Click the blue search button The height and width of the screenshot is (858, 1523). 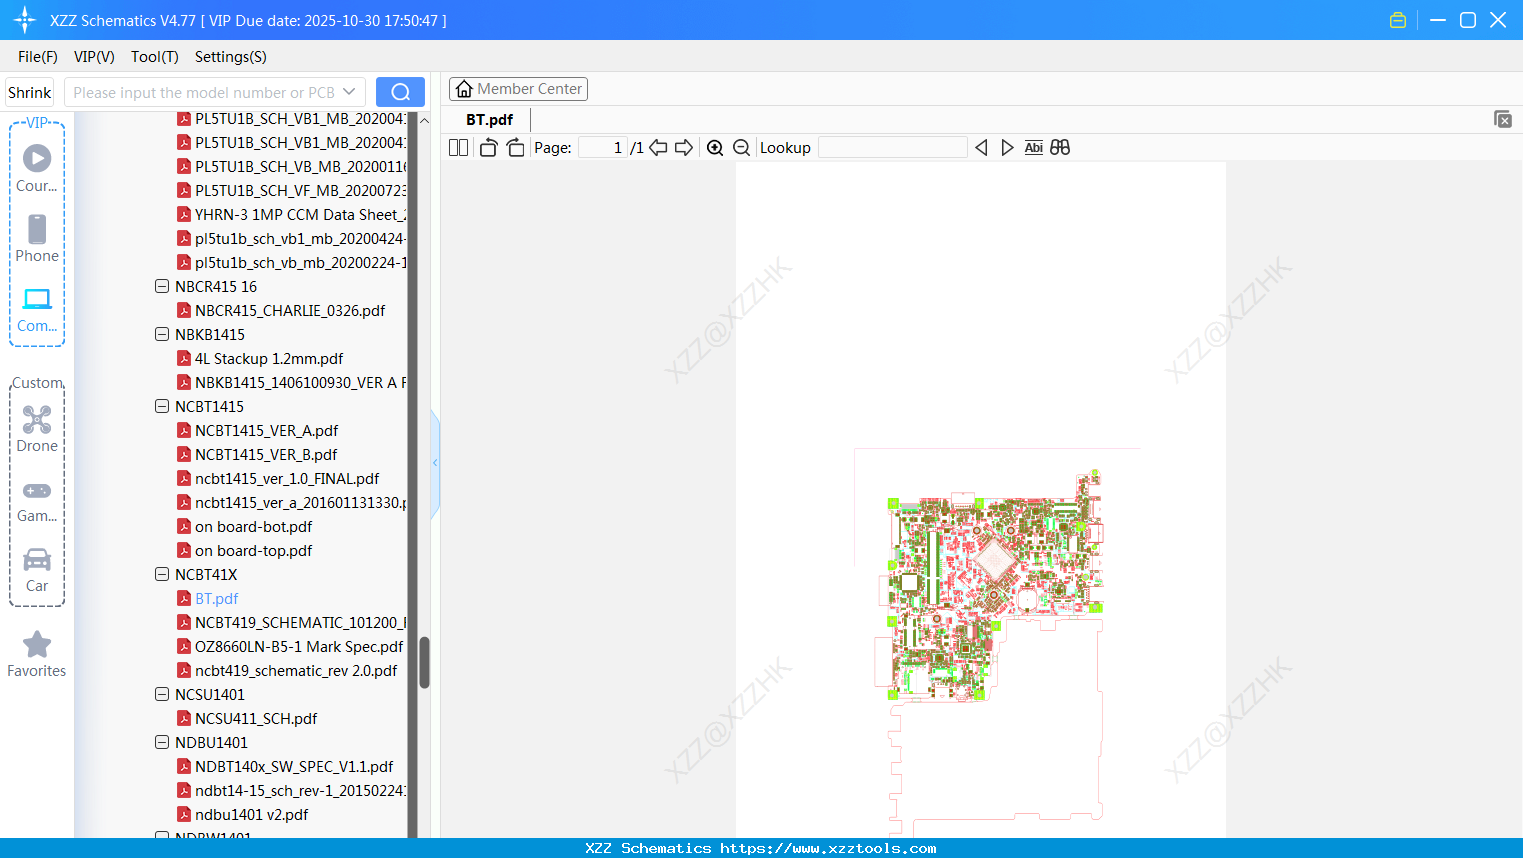(400, 92)
